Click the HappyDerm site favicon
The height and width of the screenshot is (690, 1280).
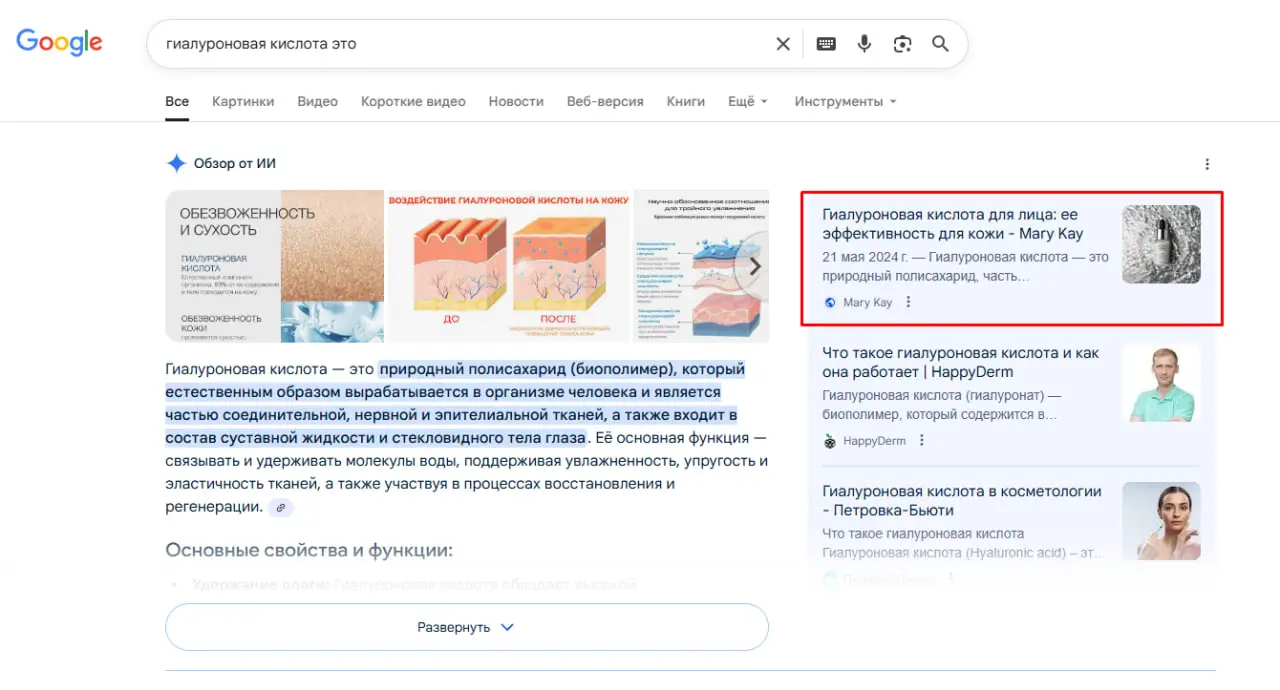point(830,440)
